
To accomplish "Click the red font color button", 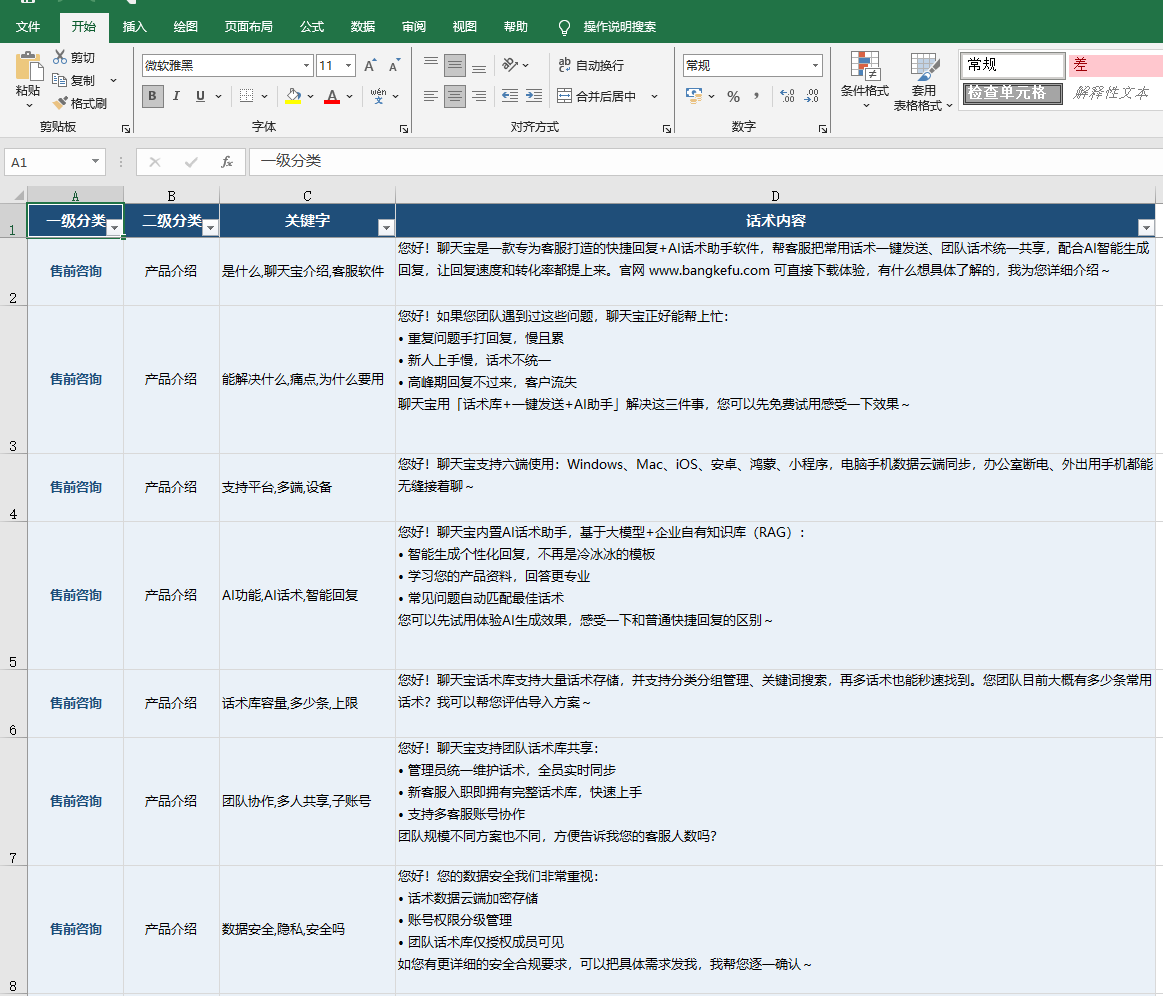I will [x=332, y=96].
